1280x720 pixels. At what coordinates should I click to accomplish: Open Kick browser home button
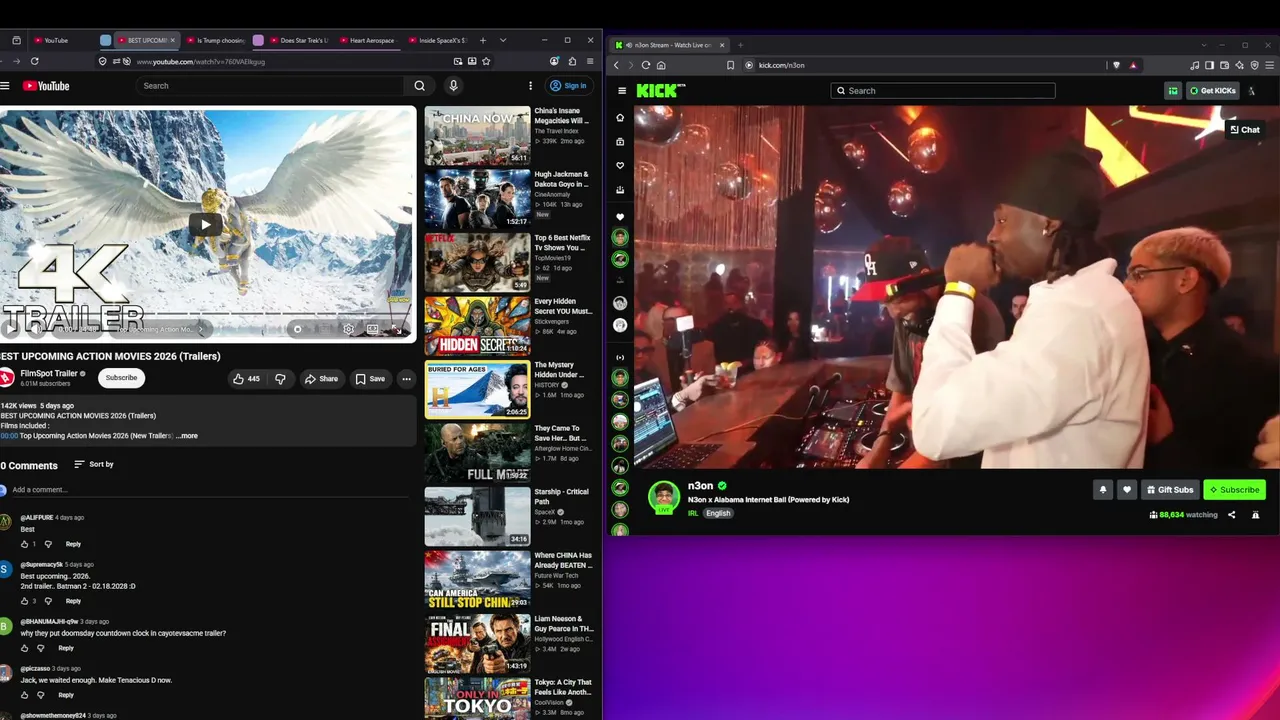(x=661, y=65)
